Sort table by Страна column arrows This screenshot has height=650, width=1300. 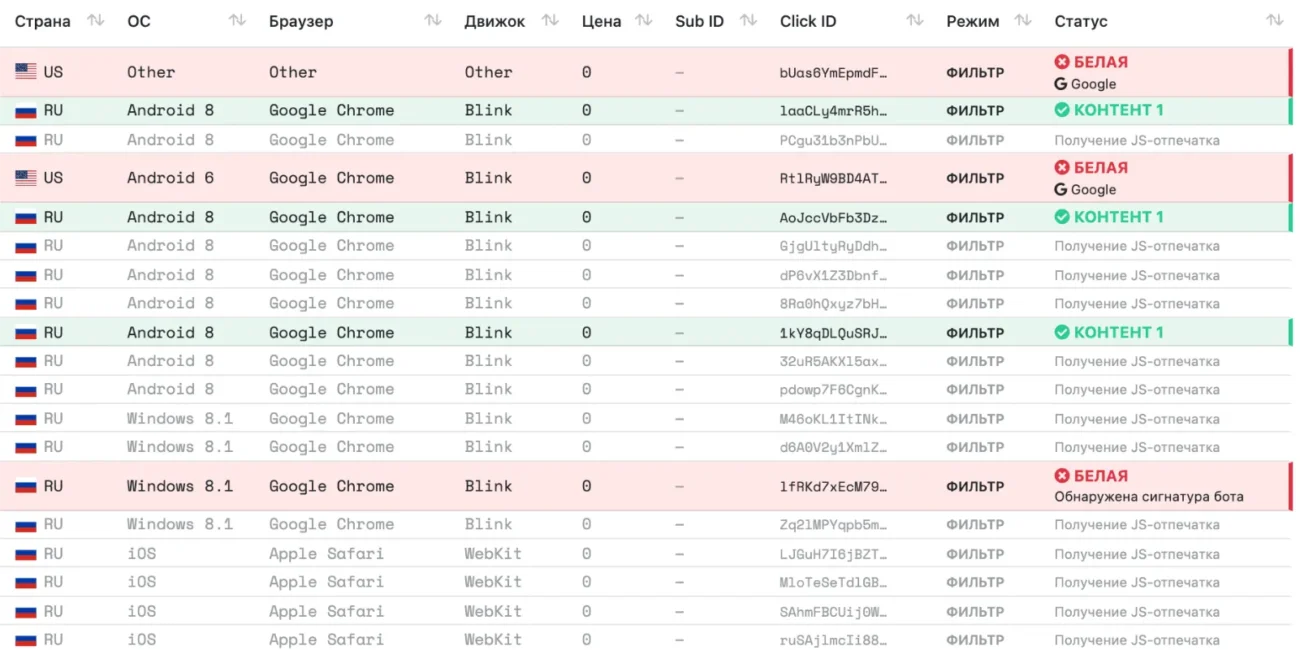pyautogui.click(x=96, y=20)
